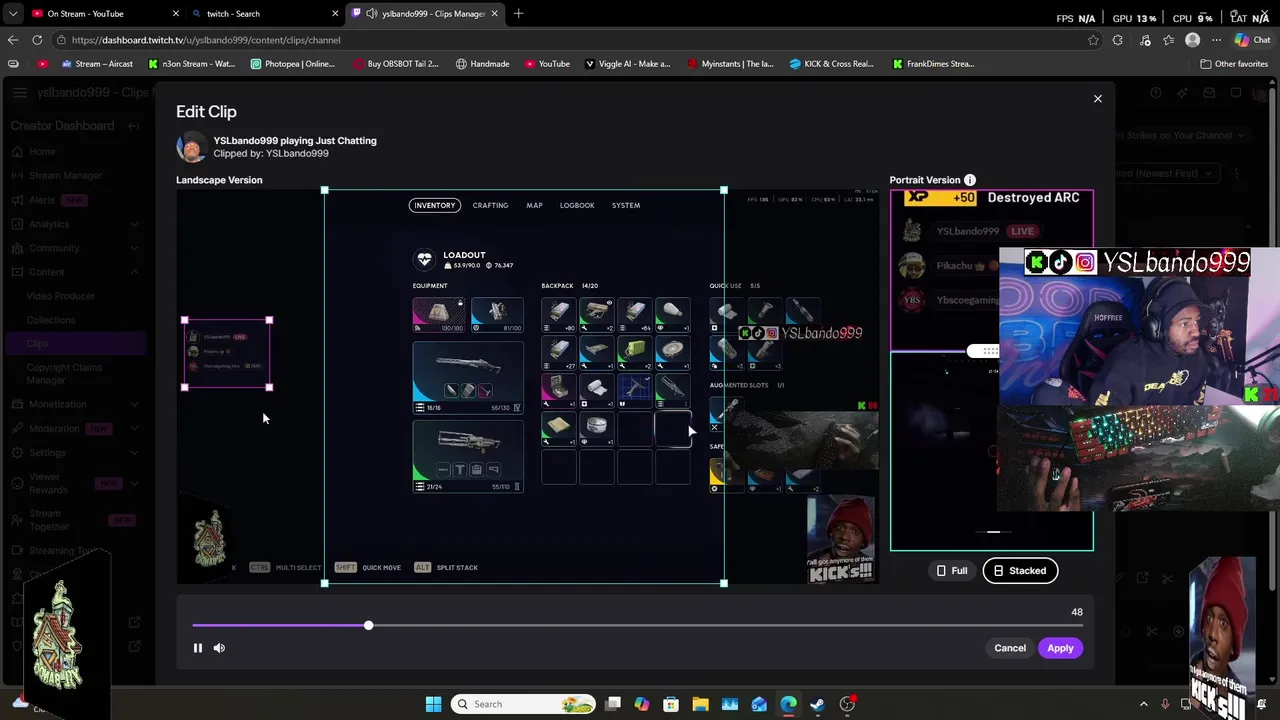1280x720 pixels.
Task: Open the Handmade bookmark
Action: click(x=483, y=64)
